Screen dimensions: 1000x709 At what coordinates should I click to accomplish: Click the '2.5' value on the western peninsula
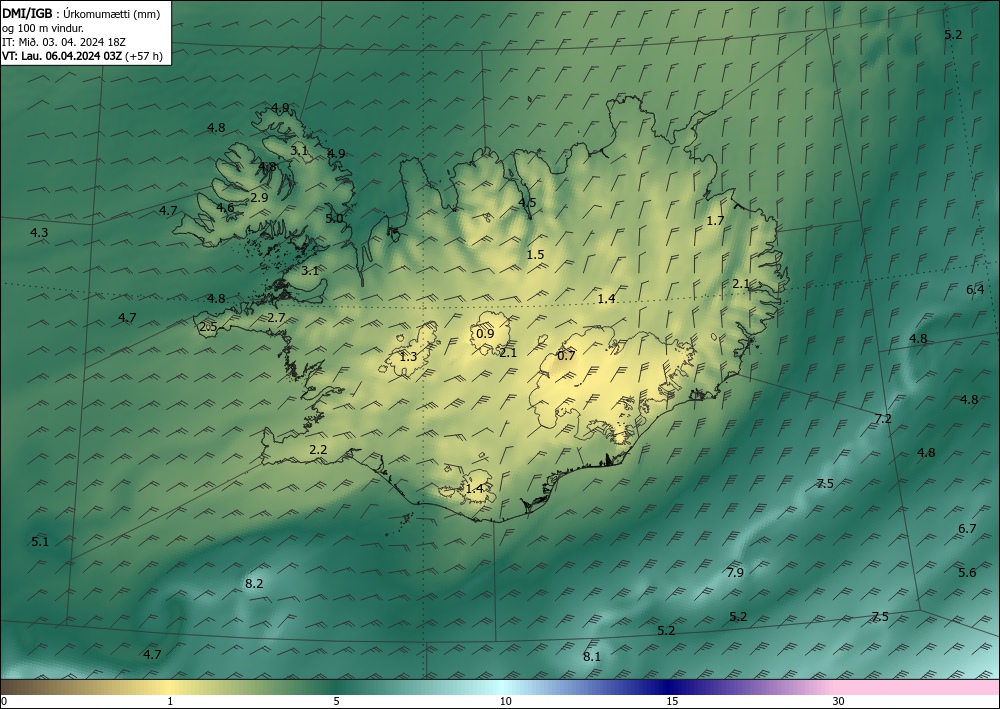209,328
